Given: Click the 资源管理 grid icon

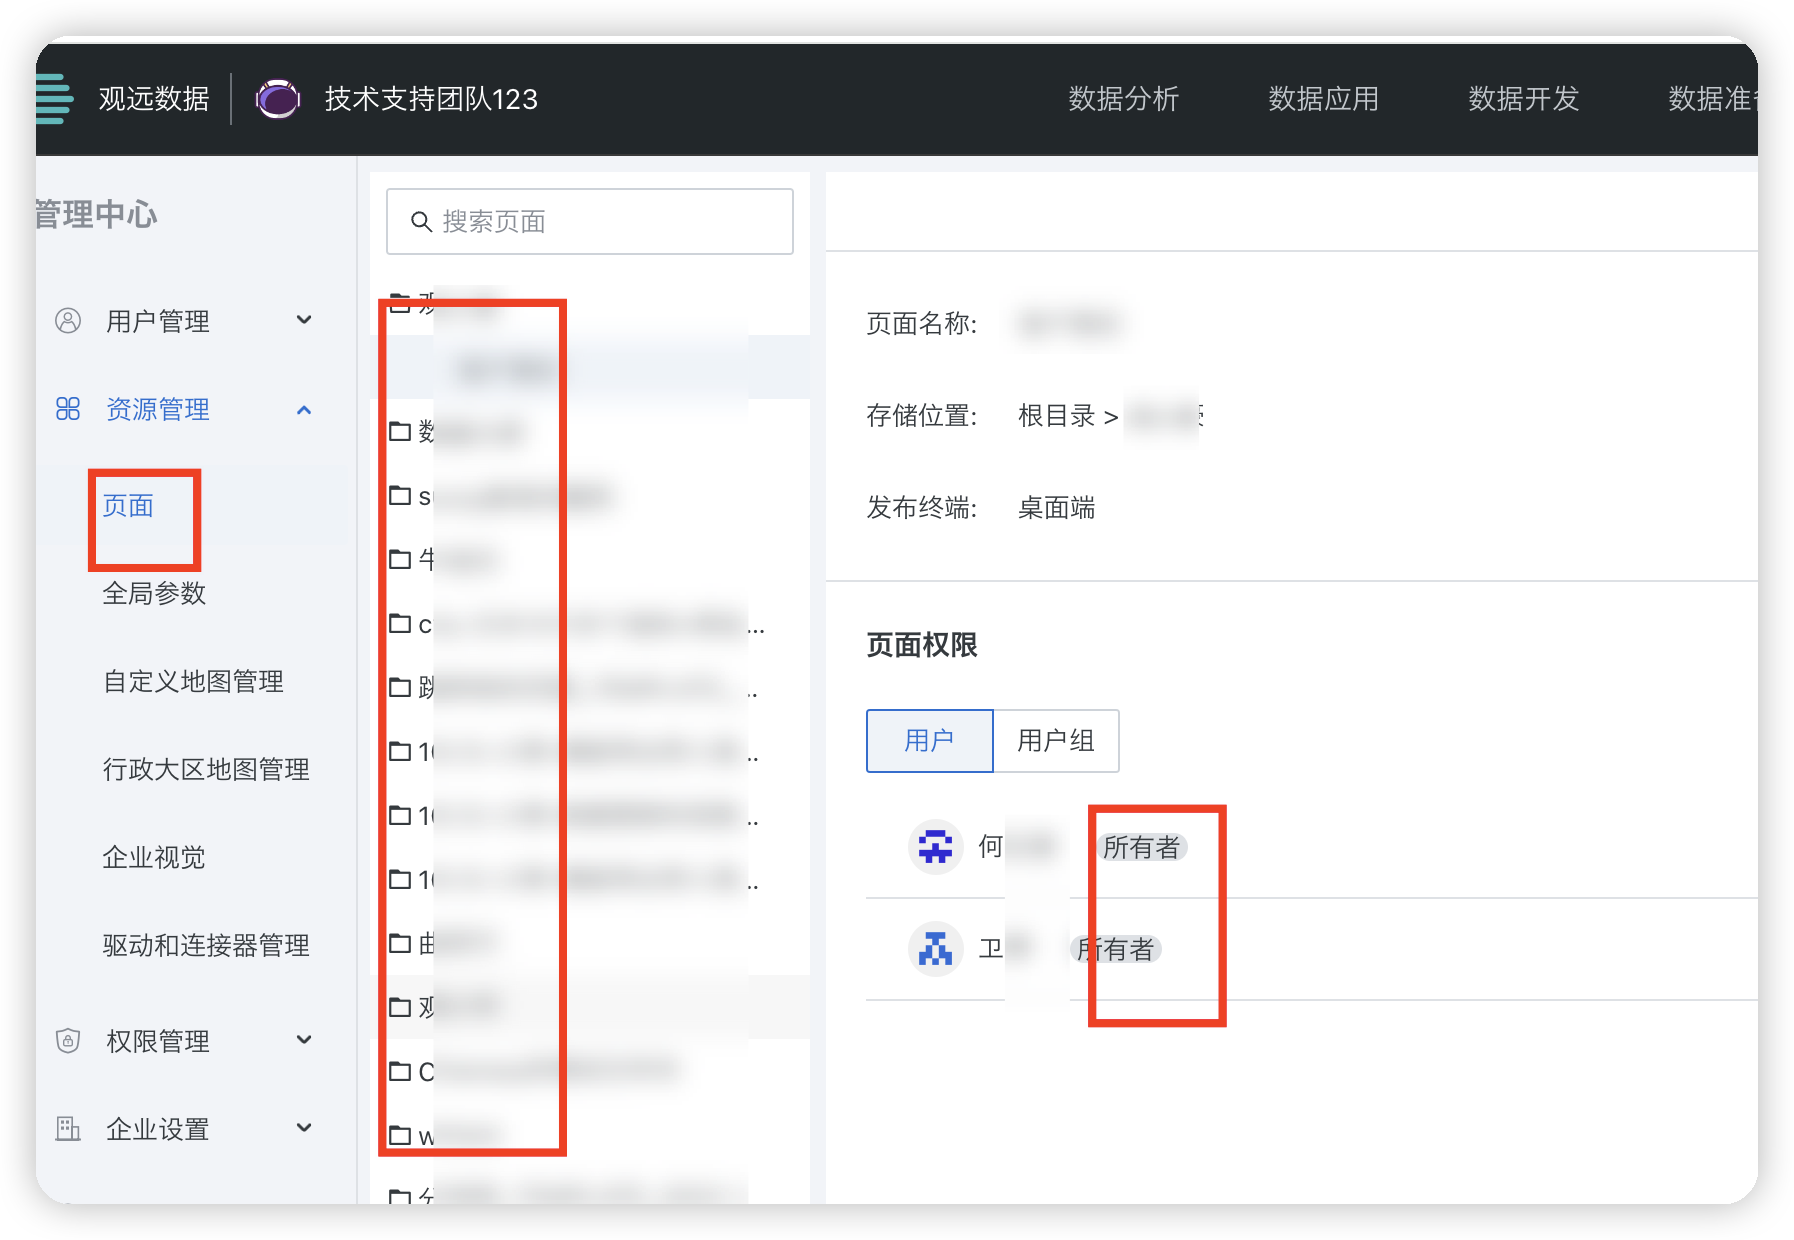Looking at the screenshot, I should pos(68,409).
